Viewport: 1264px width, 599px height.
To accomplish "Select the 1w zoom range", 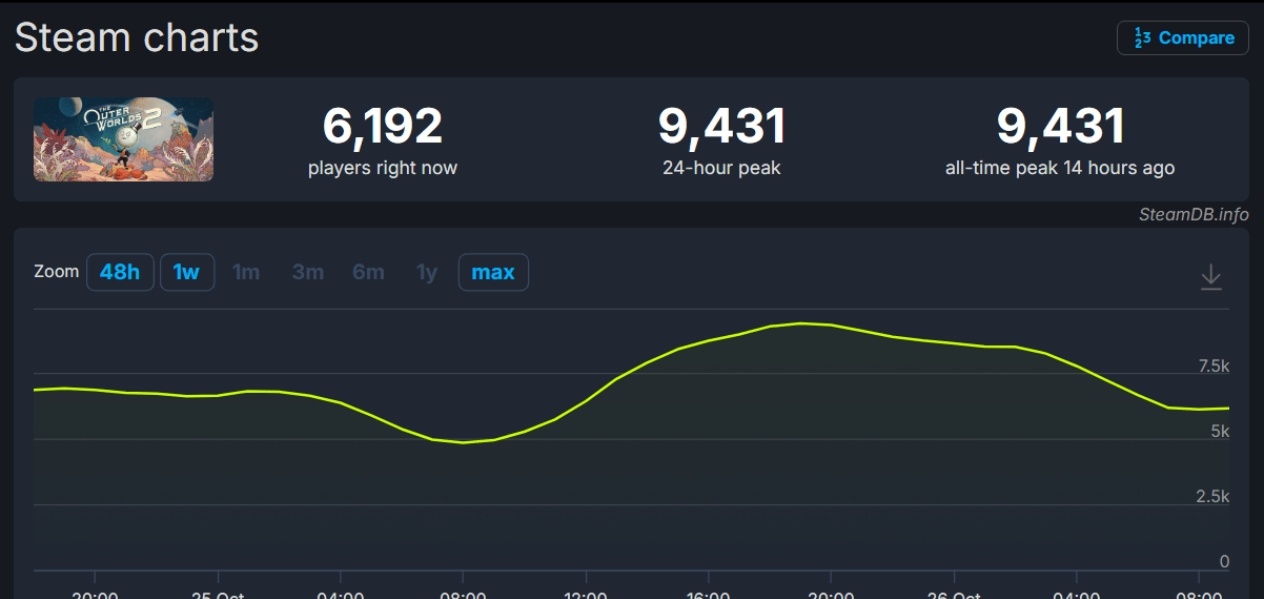I will pos(187,272).
